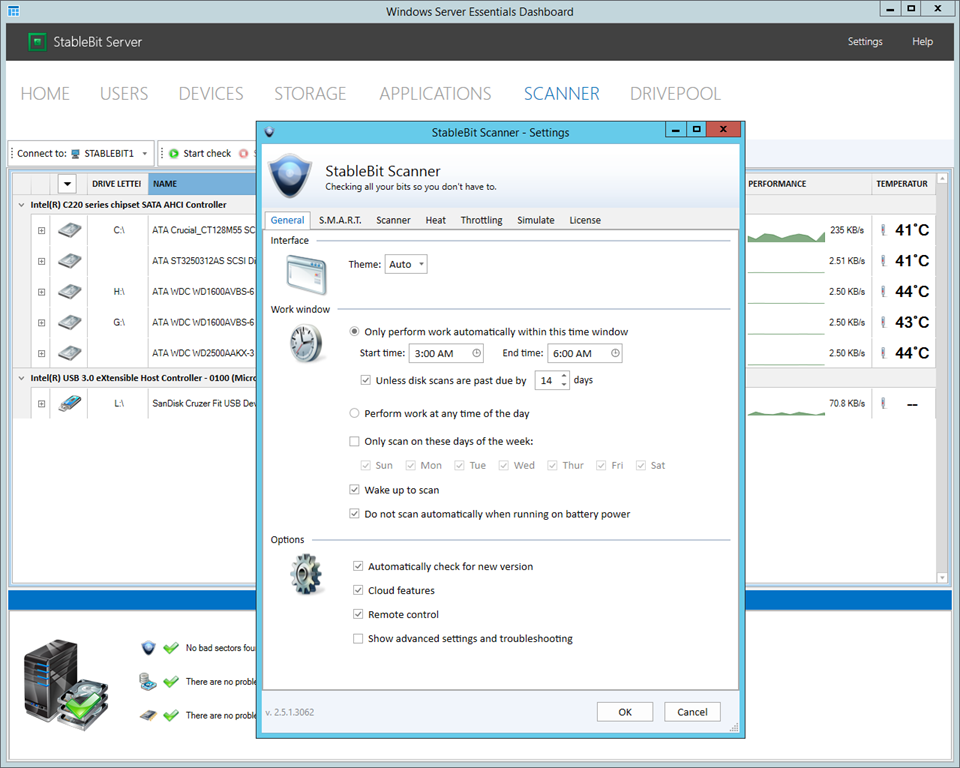Viewport: 960px width, 768px height.
Task: Enable Show advanced settings and troubleshooting
Action: point(358,639)
